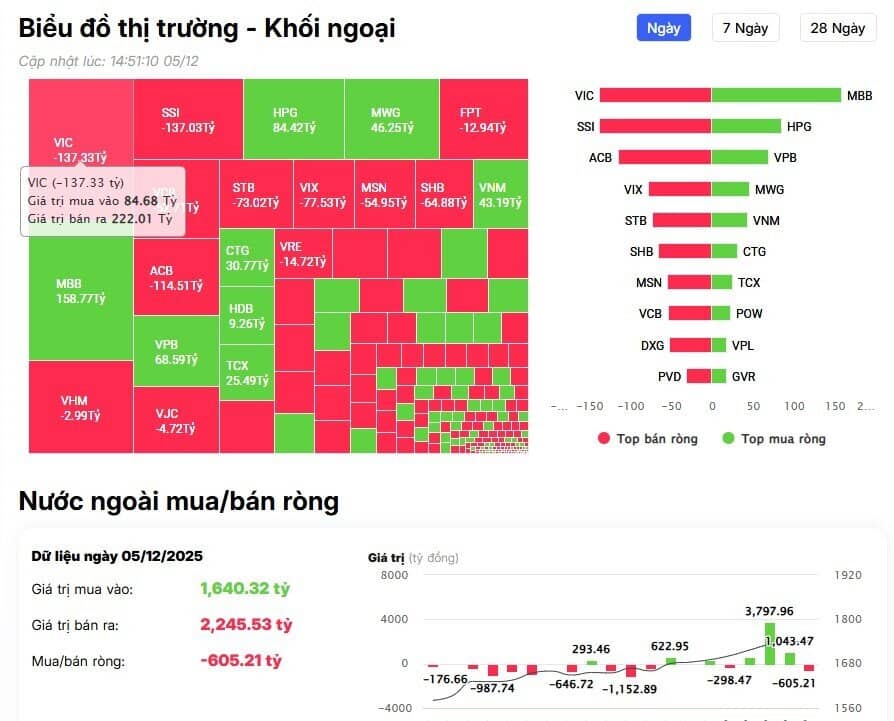894x721 pixels.
Task: Select the active "Ngày" view button
Action: 663,27
